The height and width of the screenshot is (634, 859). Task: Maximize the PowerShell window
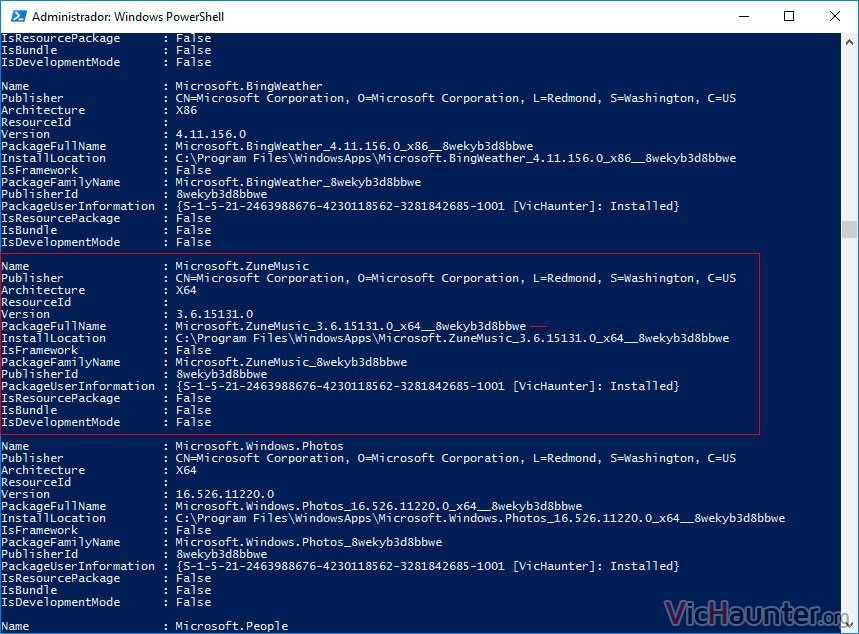(789, 16)
